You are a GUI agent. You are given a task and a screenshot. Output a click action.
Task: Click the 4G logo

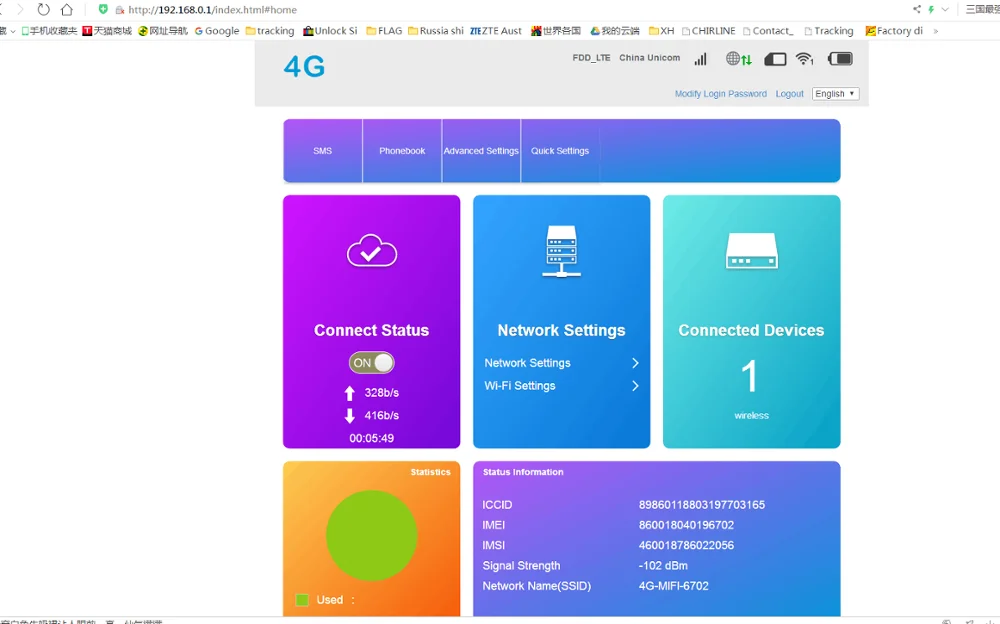click(304, 66)
